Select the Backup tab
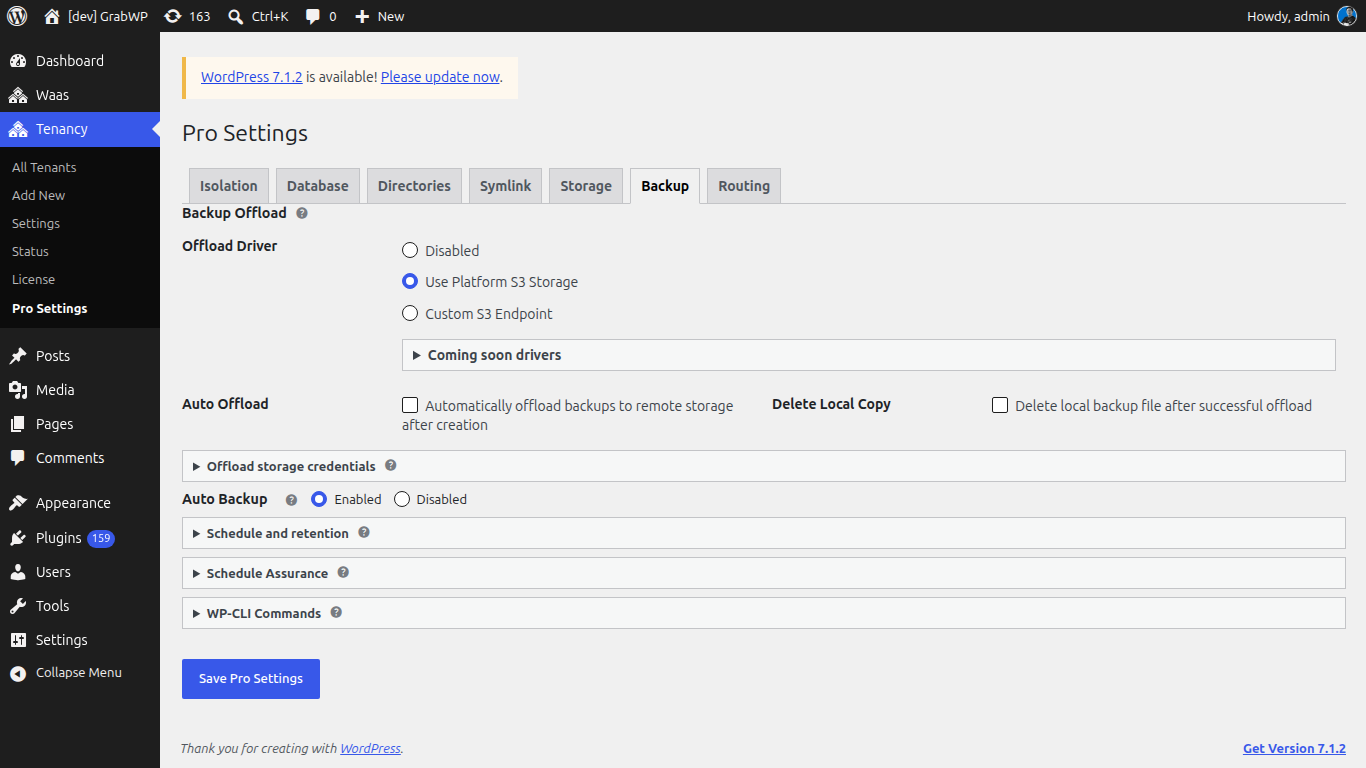 point(665,186)
